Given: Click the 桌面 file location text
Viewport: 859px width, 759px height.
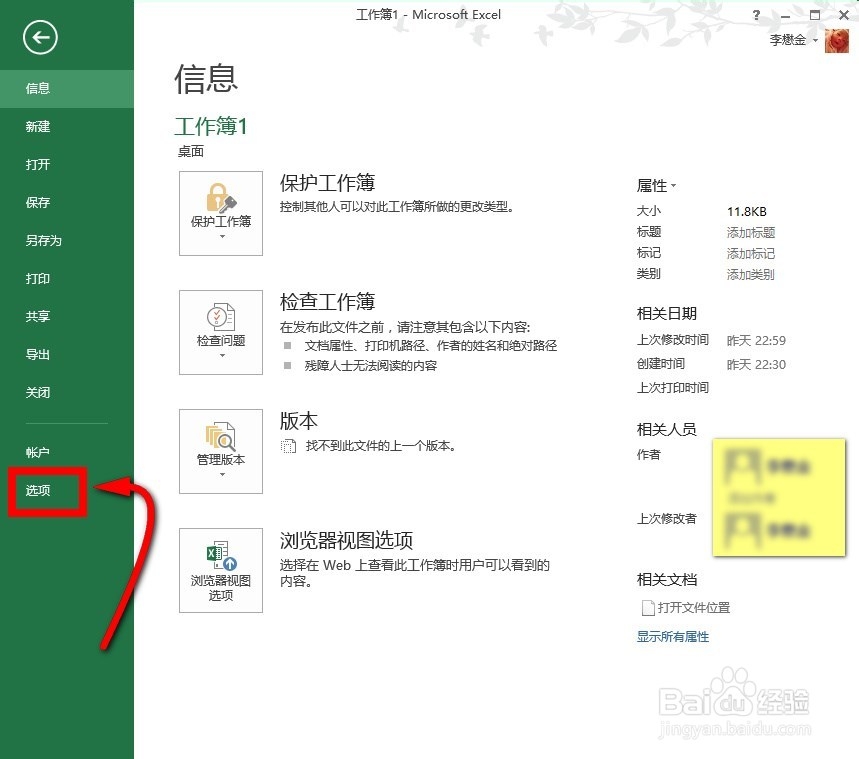Looking at the screenshot, I should point(191,151).
